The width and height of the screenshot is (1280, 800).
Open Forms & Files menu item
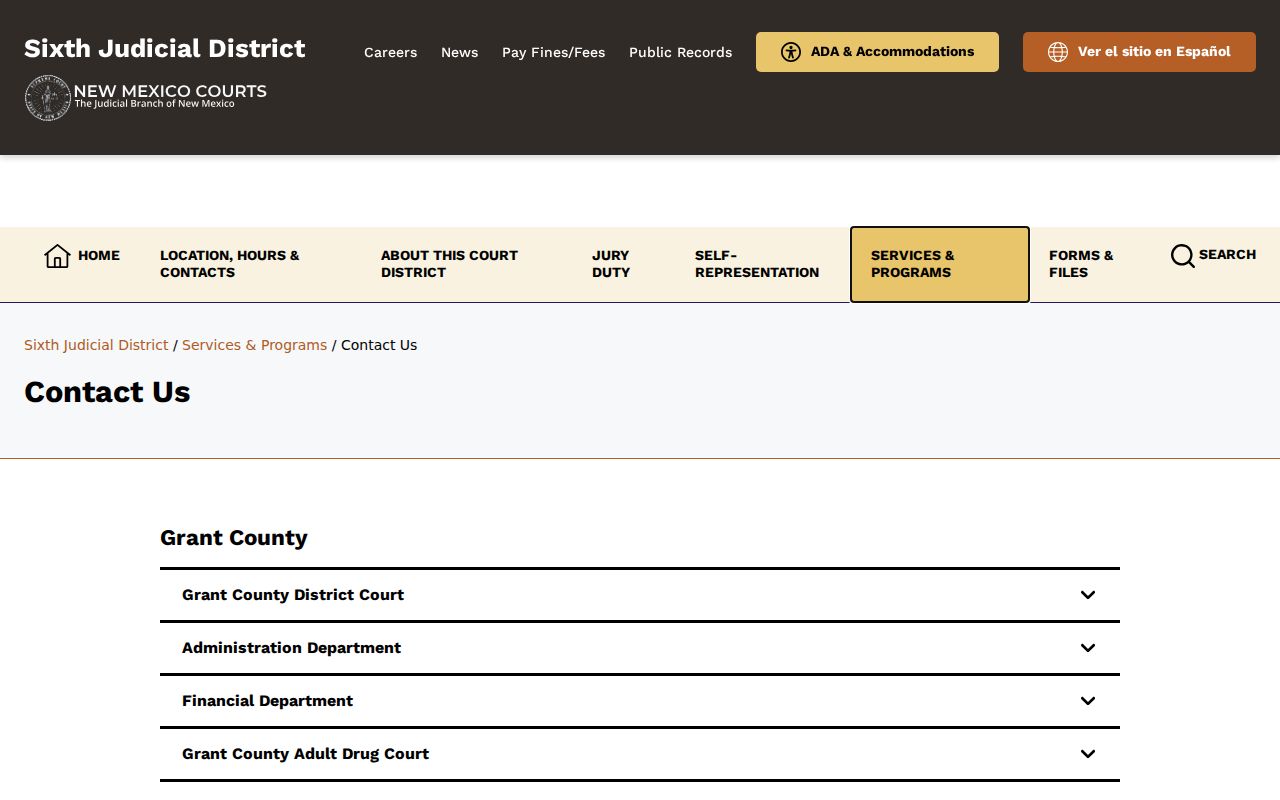tap(1081, 264)
